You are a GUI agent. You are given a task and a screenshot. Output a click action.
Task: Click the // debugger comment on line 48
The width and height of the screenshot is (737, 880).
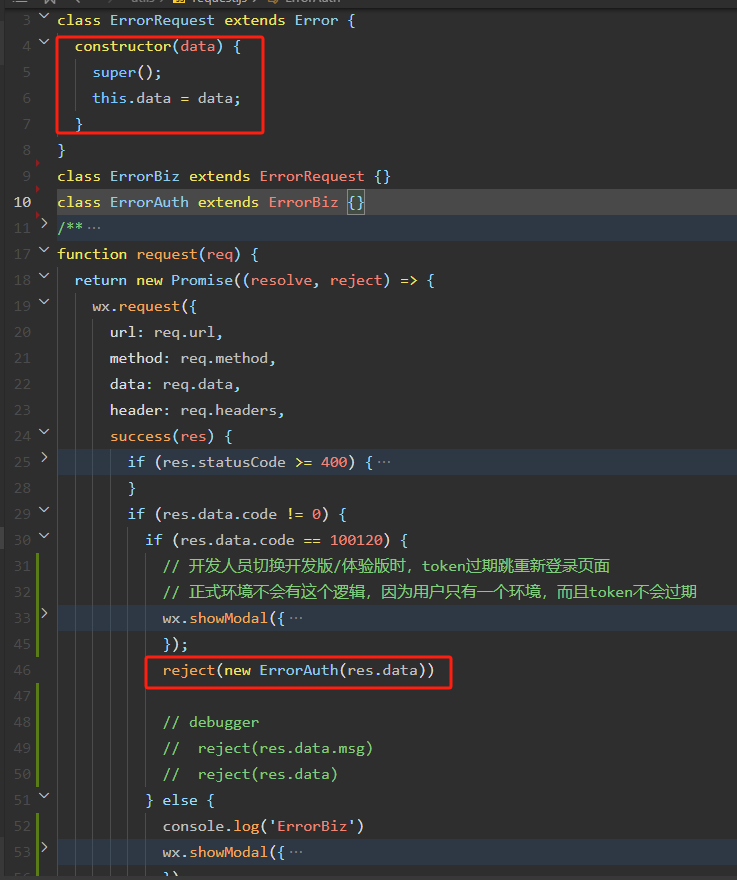tap(210, 722)
